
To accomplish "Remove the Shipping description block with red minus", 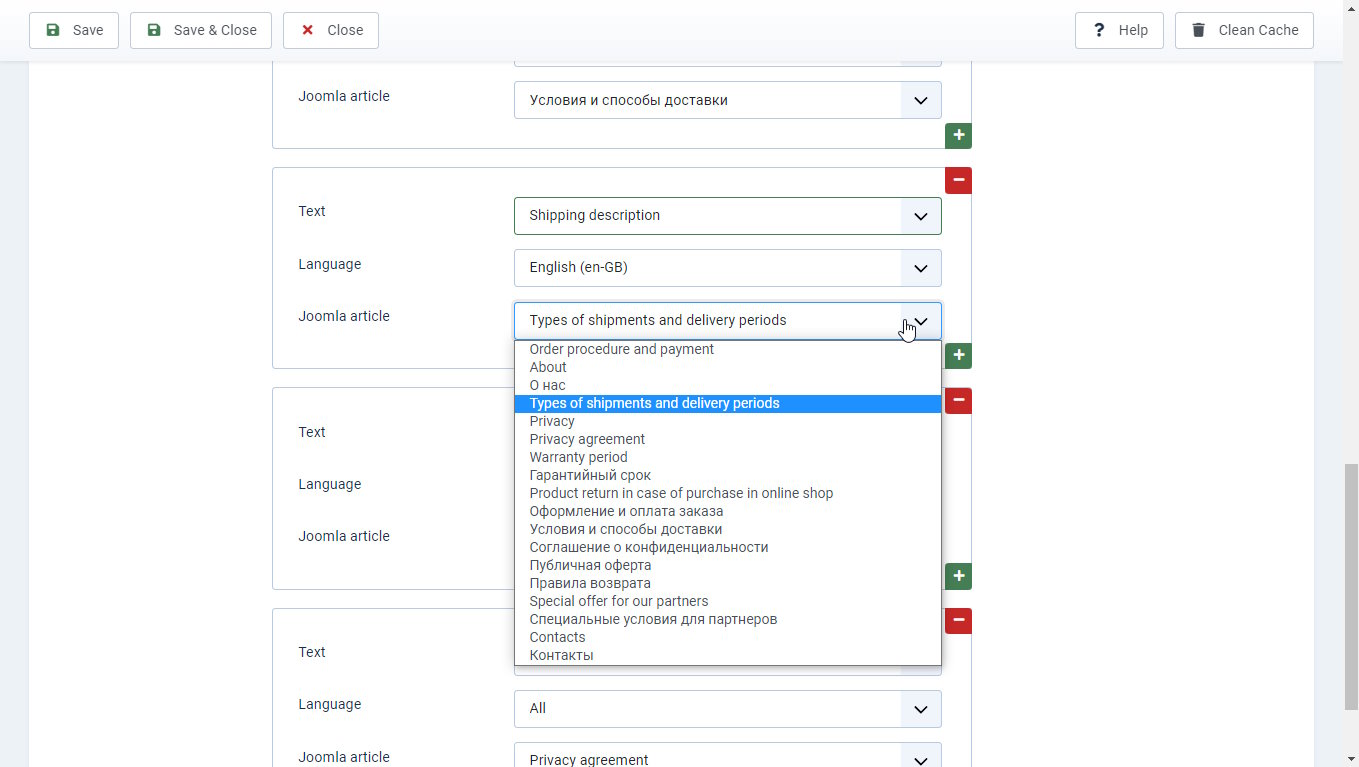I will pyautogui.click(x=958, y=181).
